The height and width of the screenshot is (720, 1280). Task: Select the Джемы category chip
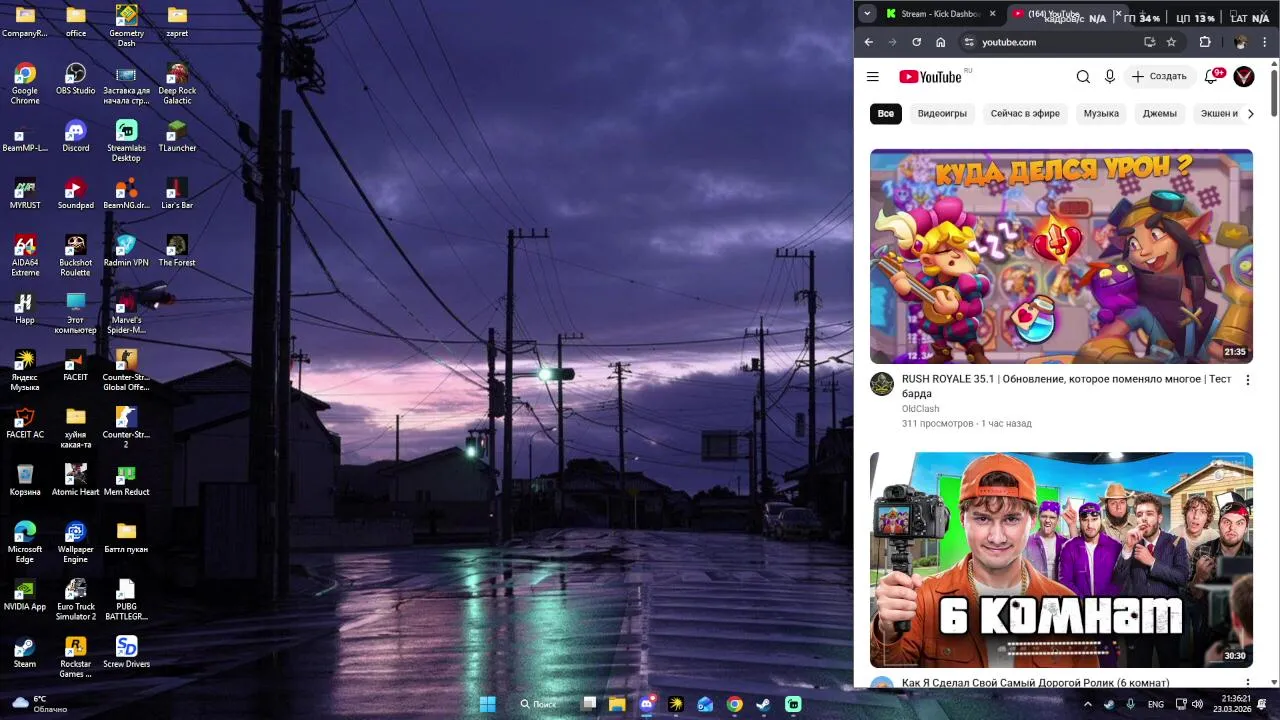point(1160,114)
